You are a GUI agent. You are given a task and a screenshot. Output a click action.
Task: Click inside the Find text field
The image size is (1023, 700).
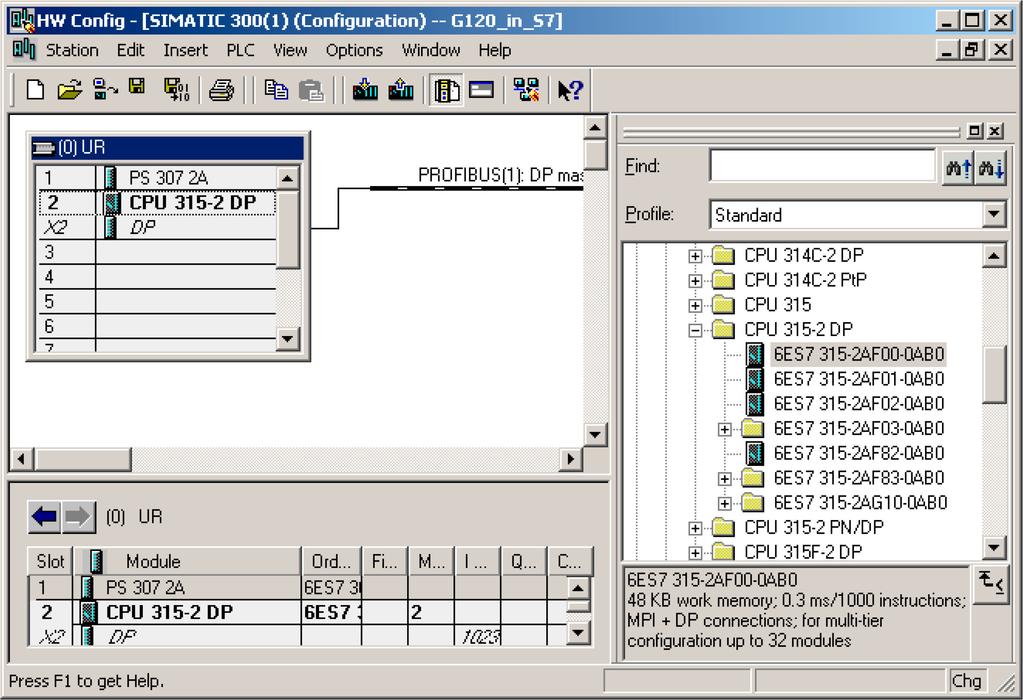tap(822, 166)
